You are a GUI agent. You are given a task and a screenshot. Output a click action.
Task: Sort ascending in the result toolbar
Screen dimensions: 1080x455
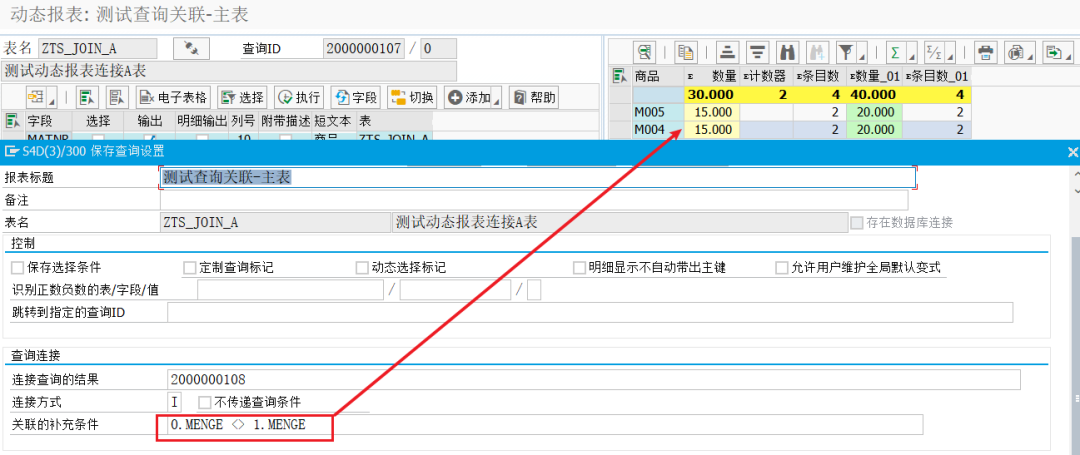(727, 52)
